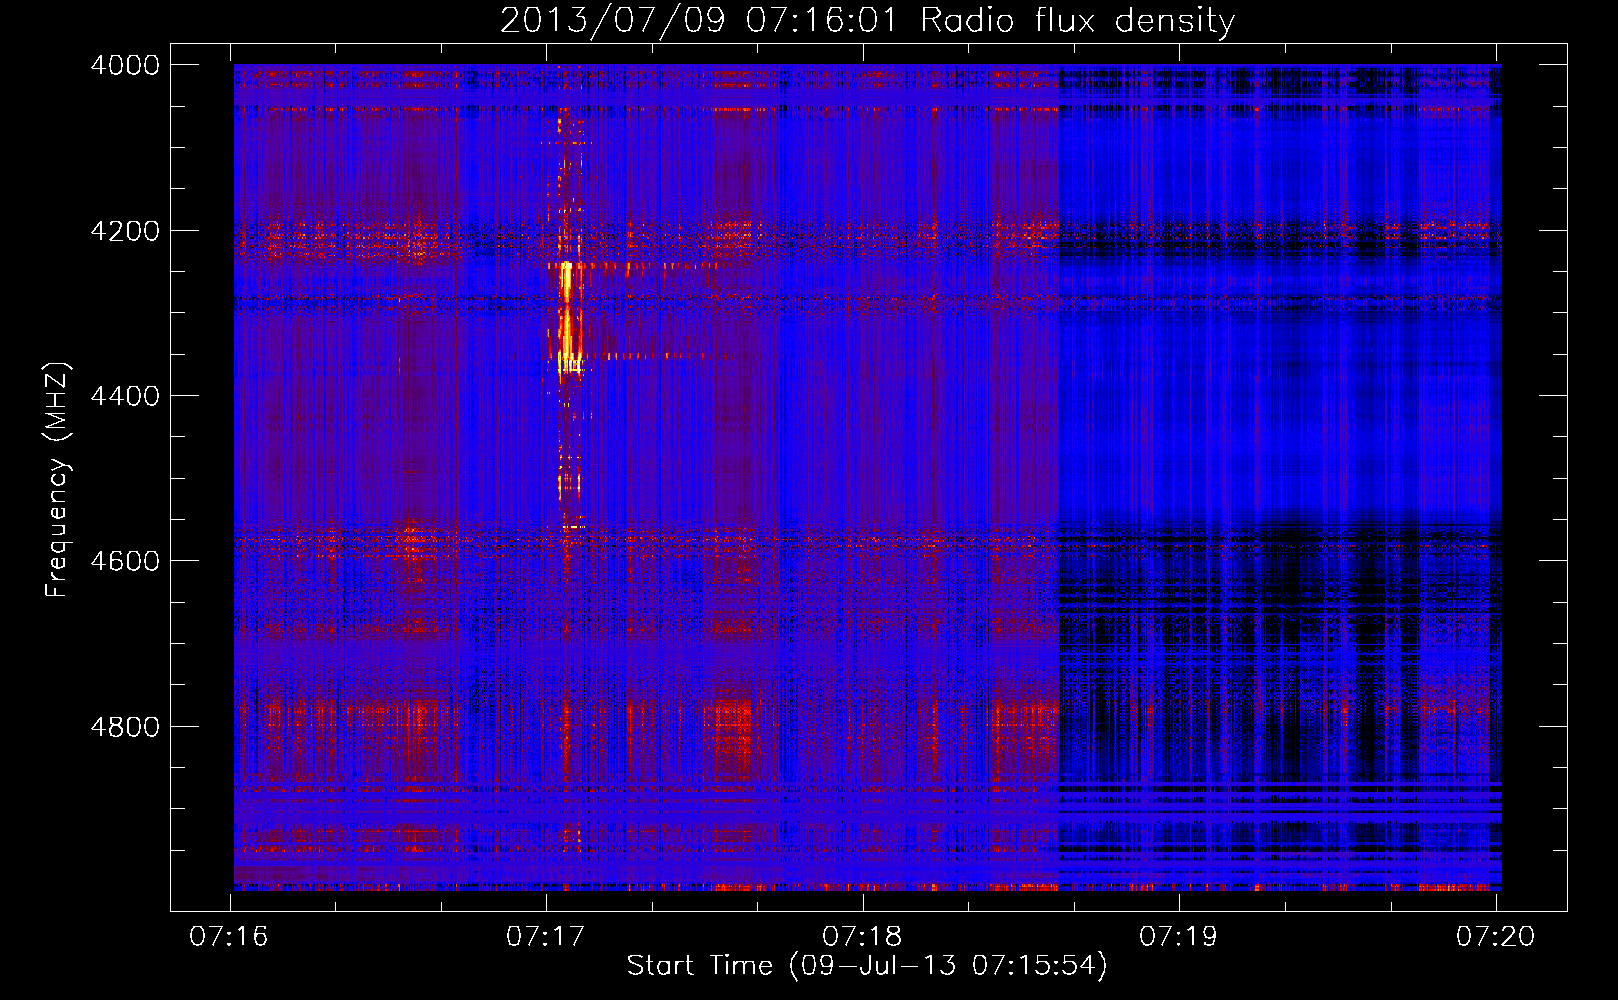Click the '4800' frequency axis label
1618x1000 pixels.
tap(125, 727)
